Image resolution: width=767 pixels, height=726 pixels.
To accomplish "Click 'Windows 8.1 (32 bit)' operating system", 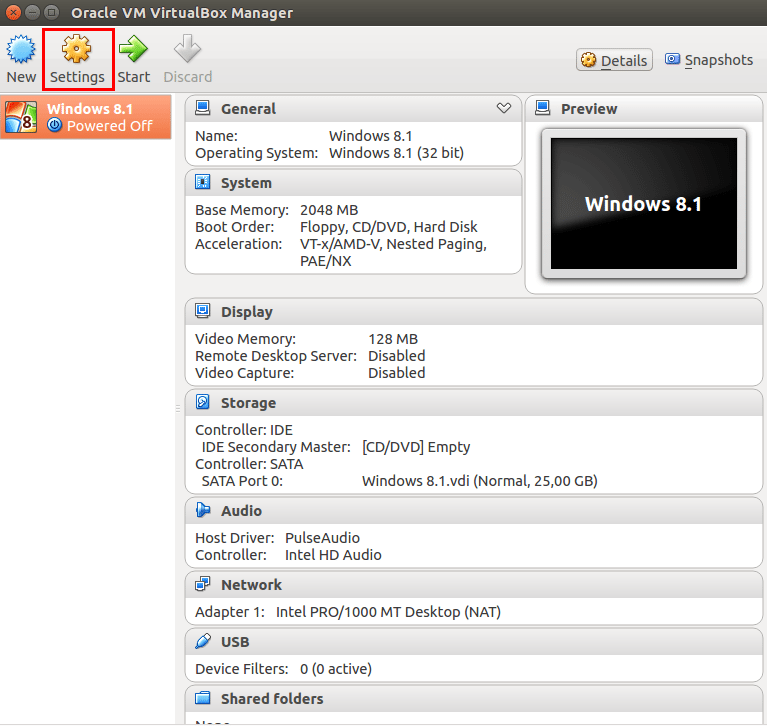I will pos(396,153).
